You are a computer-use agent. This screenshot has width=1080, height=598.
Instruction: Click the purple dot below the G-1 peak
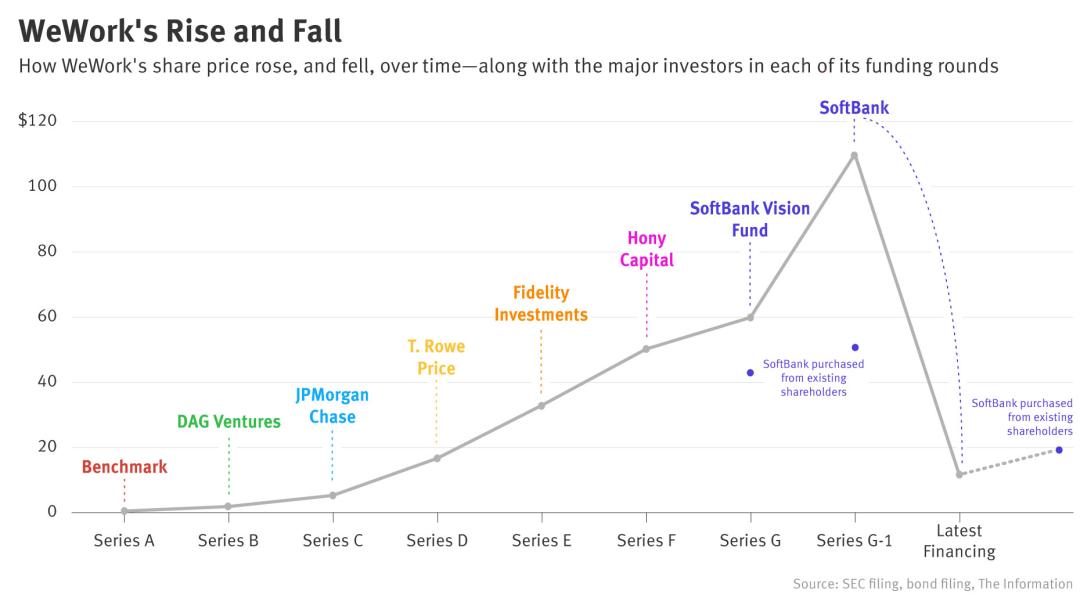coord(855,348)
